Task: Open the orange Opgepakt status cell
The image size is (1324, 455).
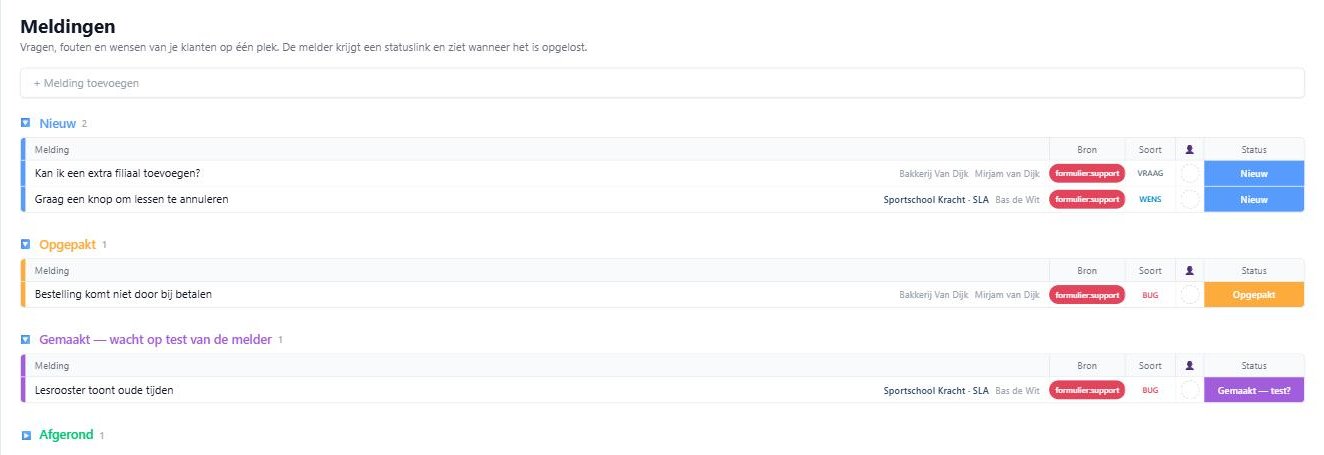Action: point(1254,294)
